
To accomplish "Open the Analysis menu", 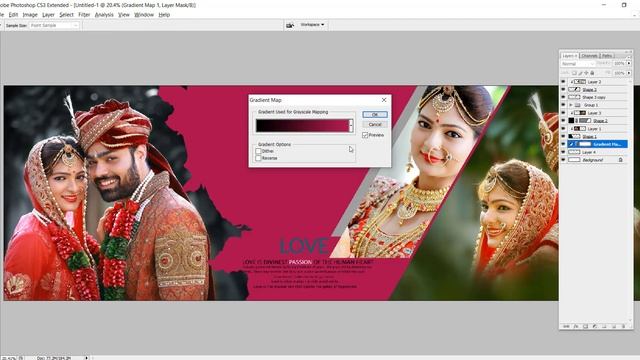I will tap(104, 15).
